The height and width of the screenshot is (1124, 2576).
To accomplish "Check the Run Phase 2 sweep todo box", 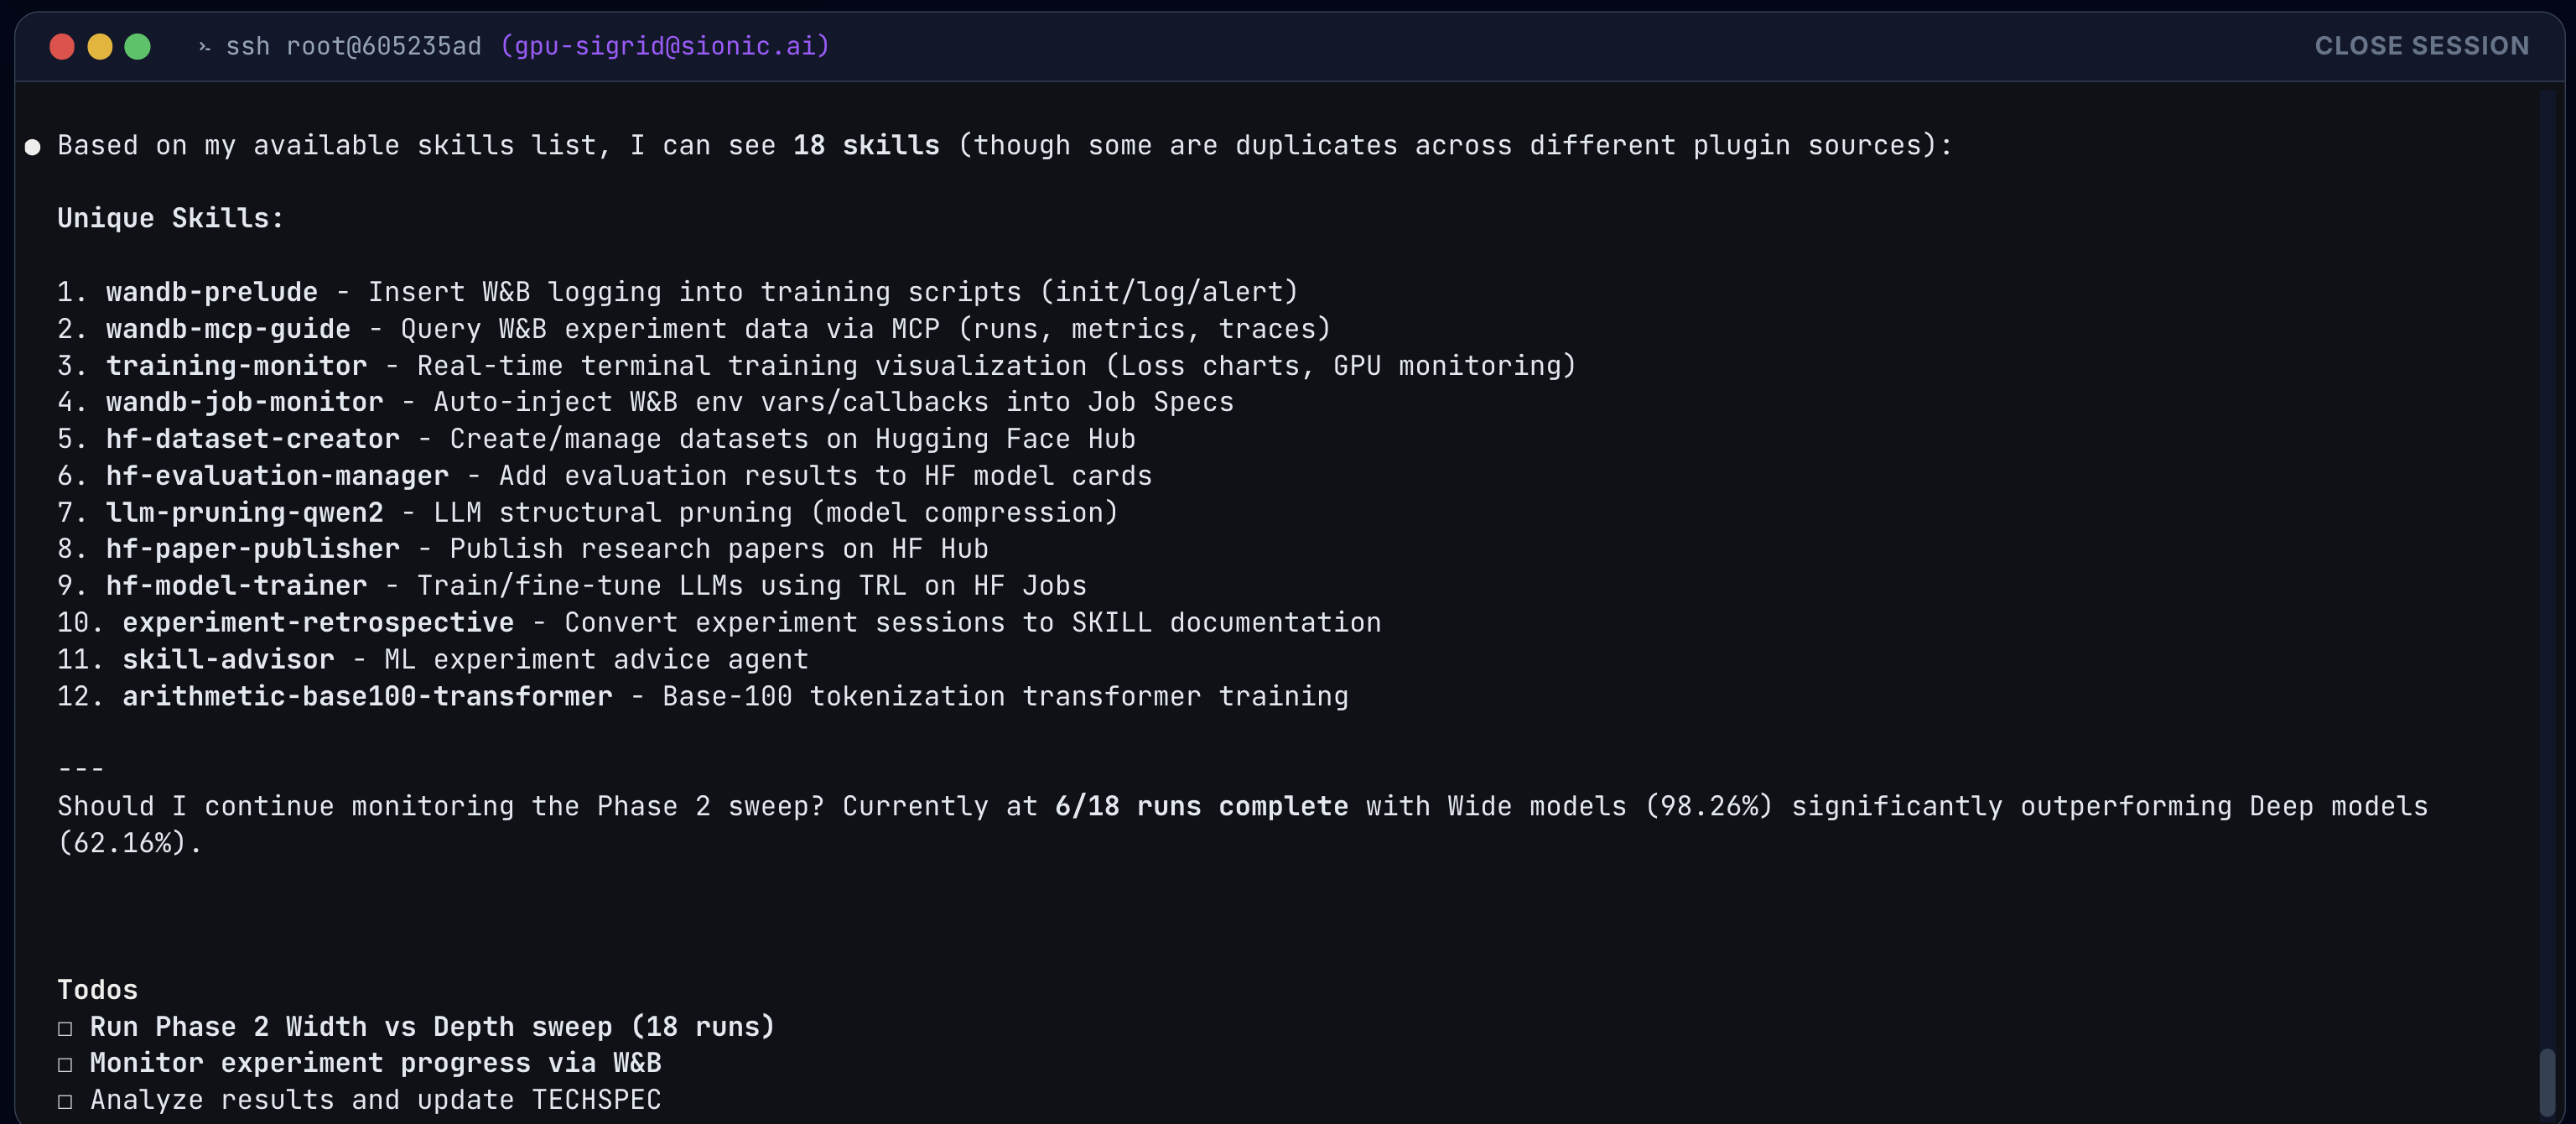I will [x=65, y=1028].
